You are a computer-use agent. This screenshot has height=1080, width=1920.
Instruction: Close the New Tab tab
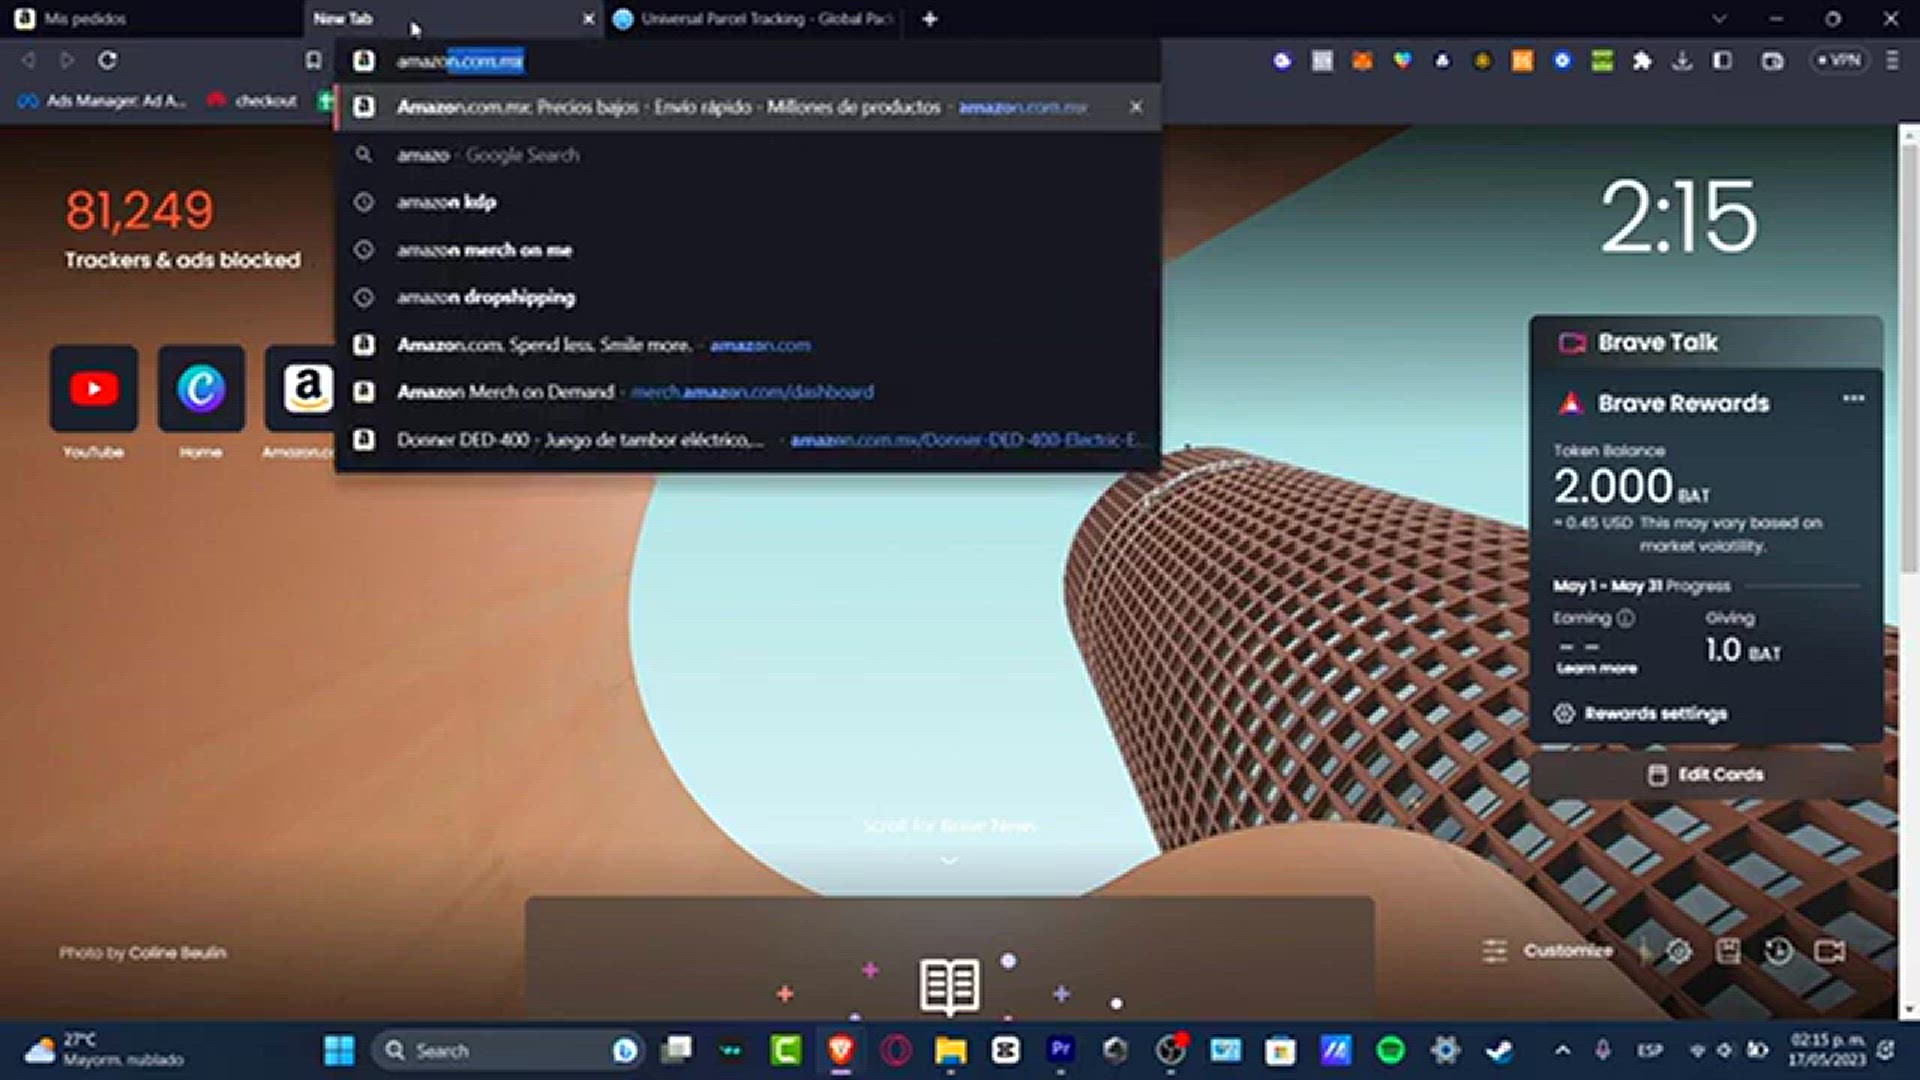pyautogui.click(x=588, y=19)
